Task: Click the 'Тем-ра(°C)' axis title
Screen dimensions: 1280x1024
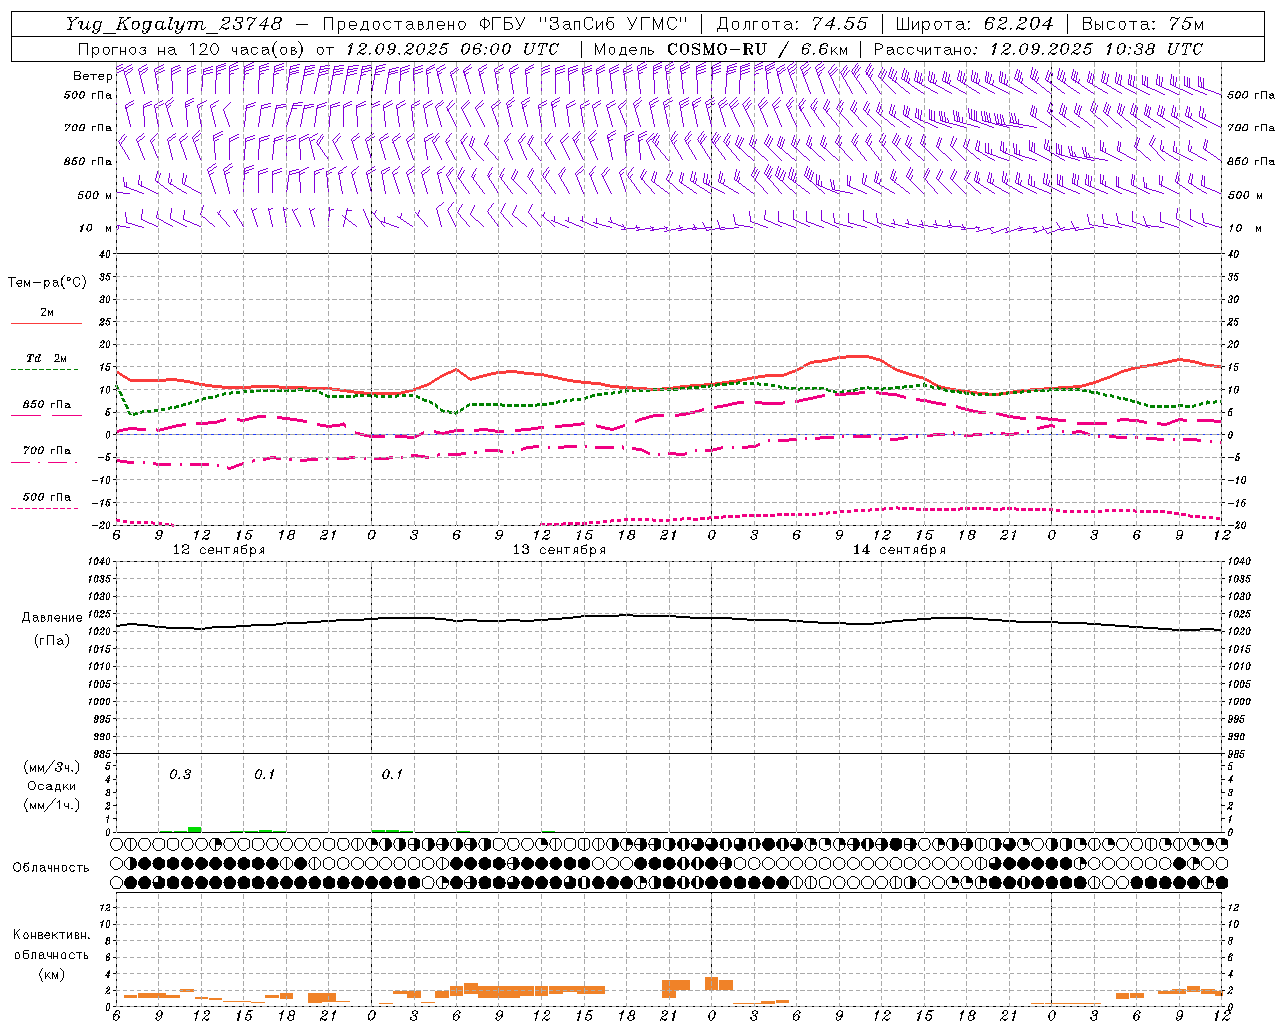Action: coord(47,283)
